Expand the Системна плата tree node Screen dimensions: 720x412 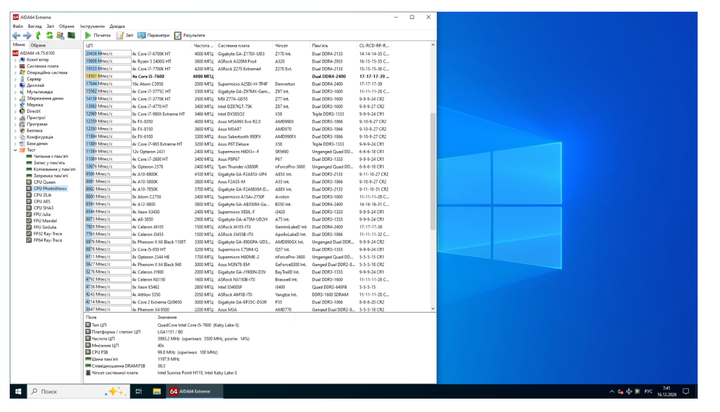(x=15, y=66)
